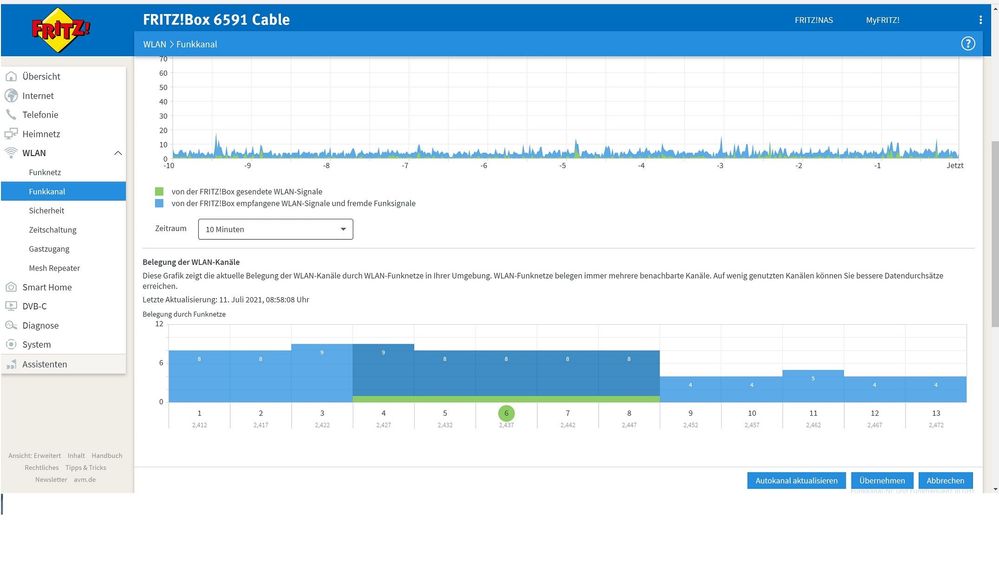
Task: Click the Übersicht home icon
Action: [12, 76]
